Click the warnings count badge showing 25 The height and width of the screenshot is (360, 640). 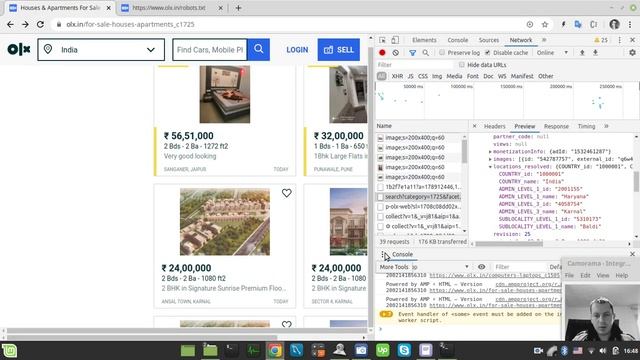pyautogui.click(x=601, y=40)
